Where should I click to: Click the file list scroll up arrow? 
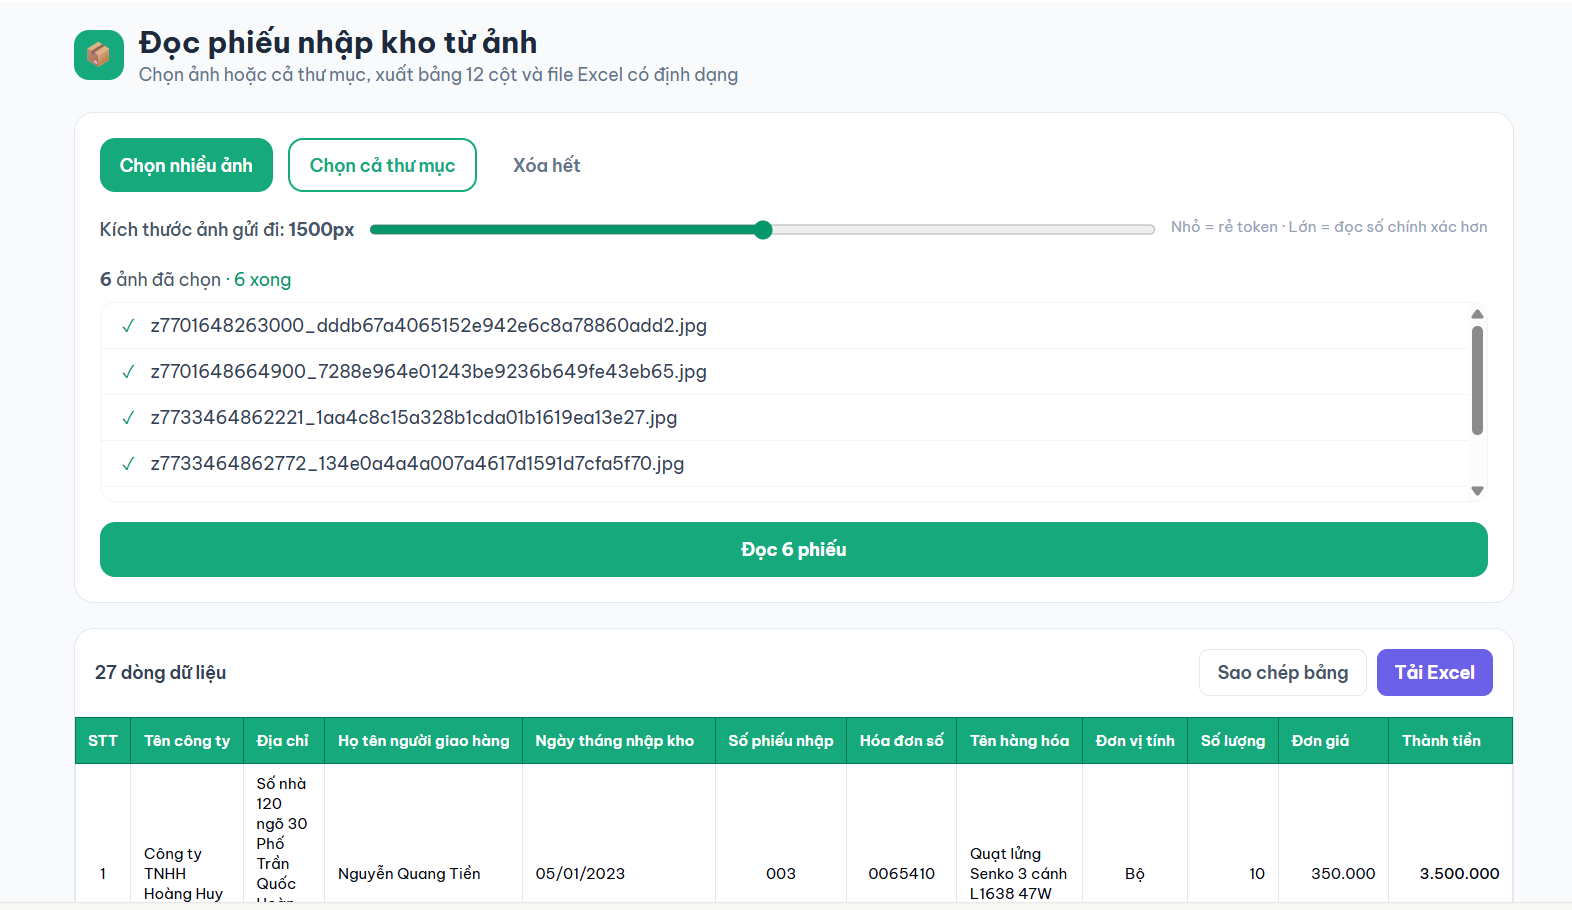click(1477, 314)
